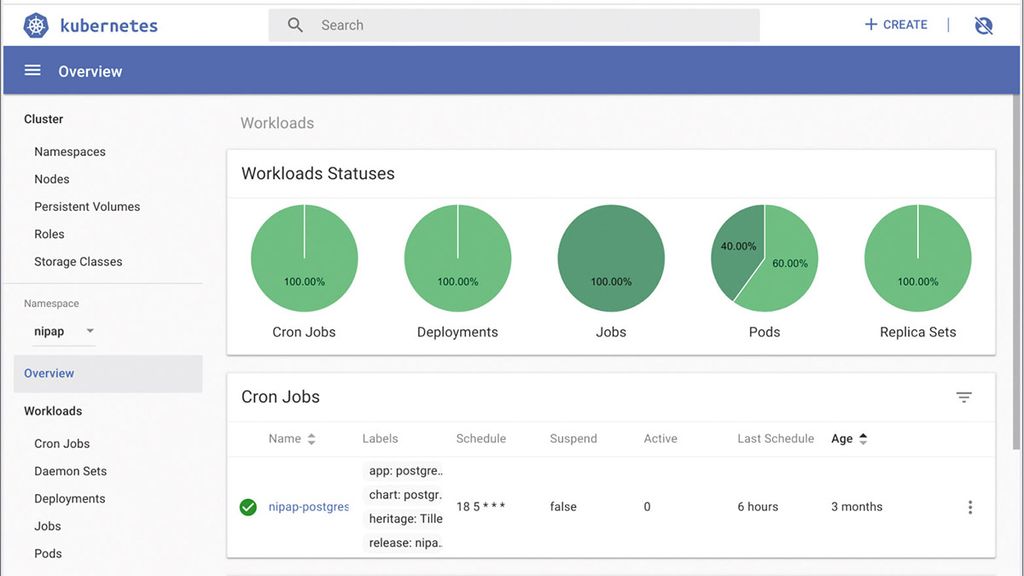
Task: Click the notifications bell icon
Action: (x=983, y=24)
